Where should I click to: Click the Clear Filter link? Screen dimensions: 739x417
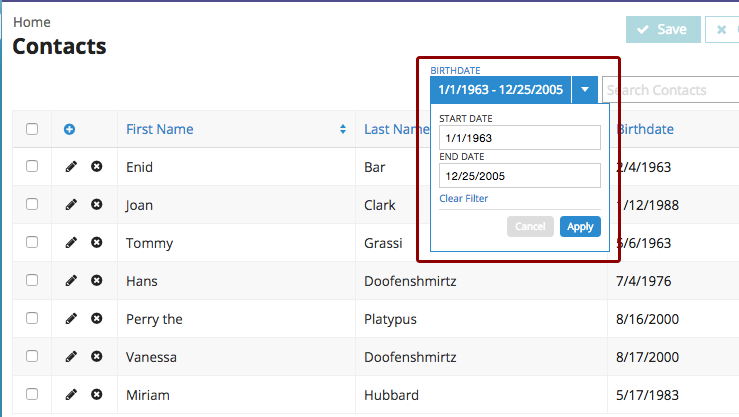tap(463, 198)
